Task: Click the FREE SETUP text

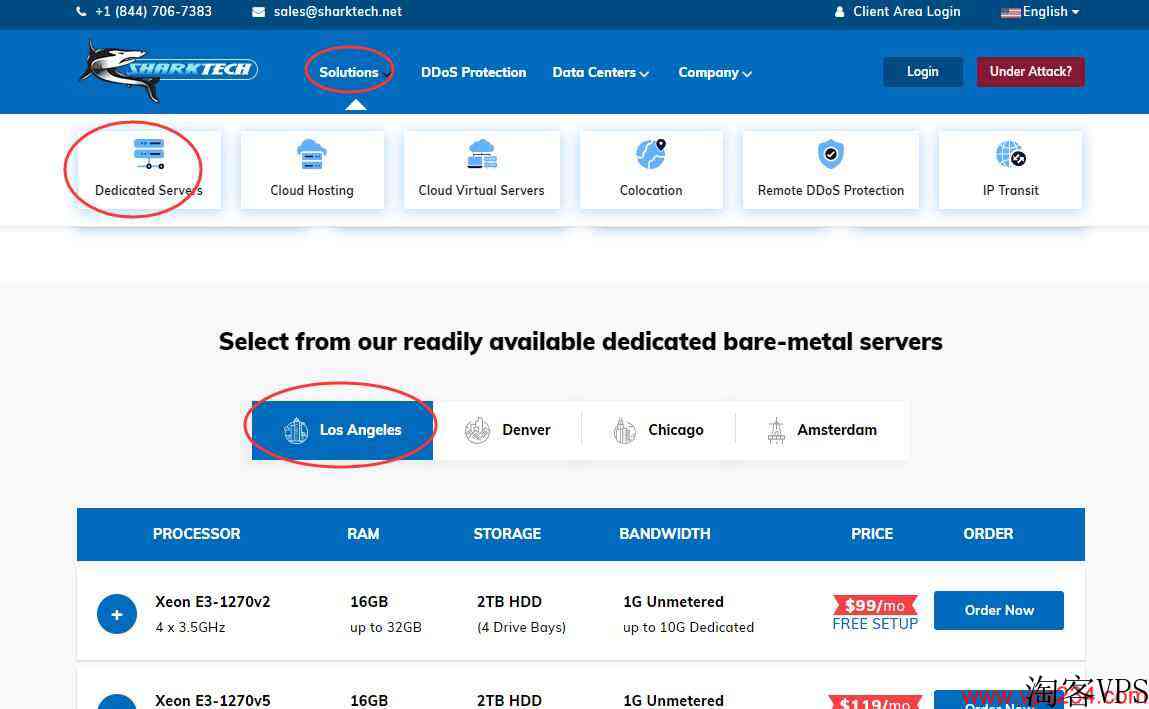Action: point(875,624)
